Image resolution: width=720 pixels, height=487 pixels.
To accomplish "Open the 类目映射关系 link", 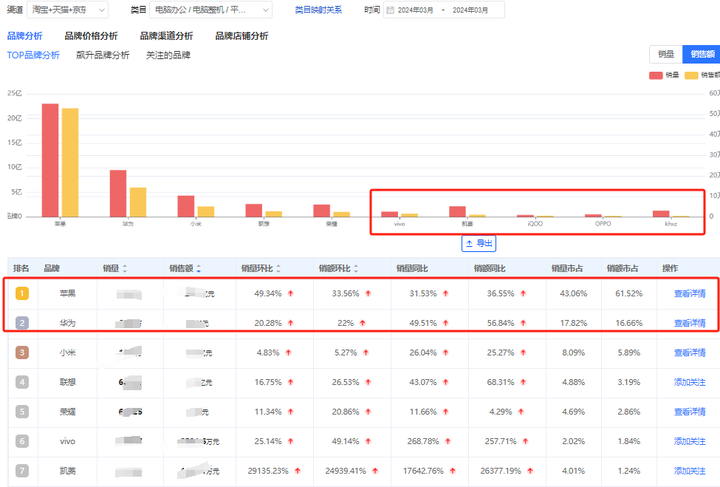I will pos(318,10).
